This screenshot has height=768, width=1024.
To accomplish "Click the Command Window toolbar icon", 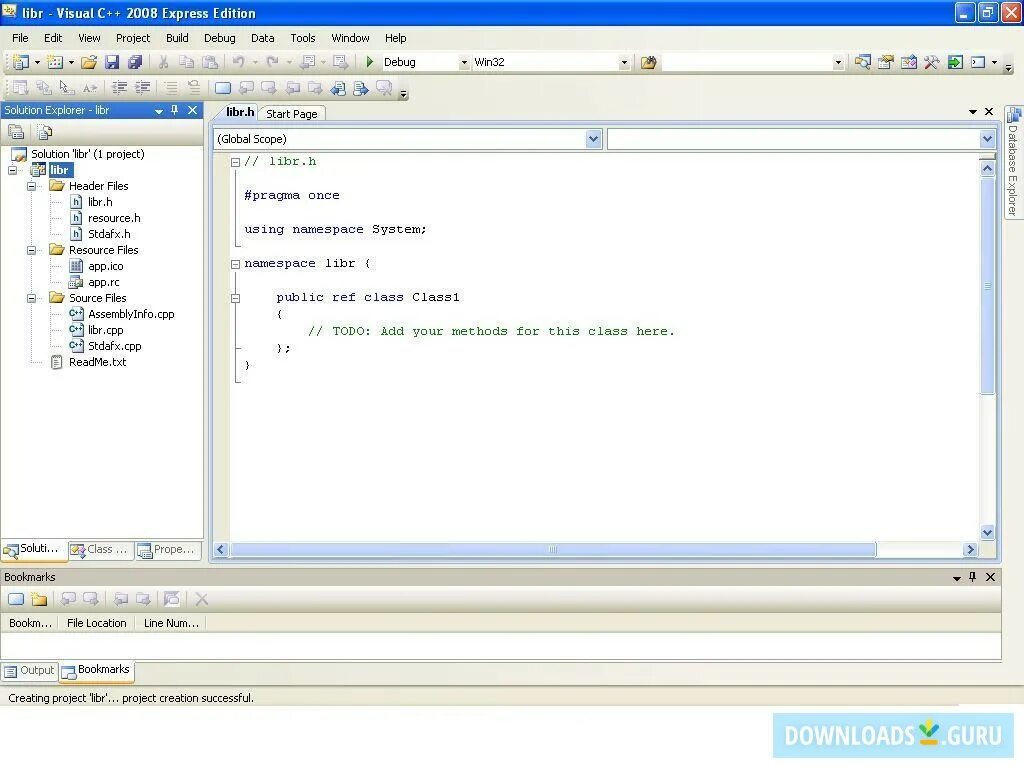I will coord(978,62).
